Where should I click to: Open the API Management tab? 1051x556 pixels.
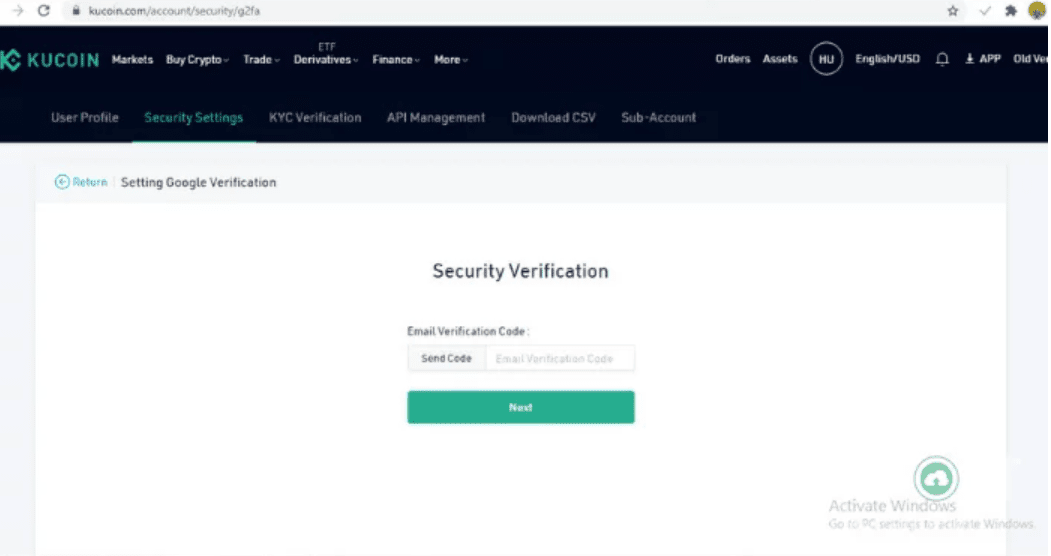tap(436, 118)
